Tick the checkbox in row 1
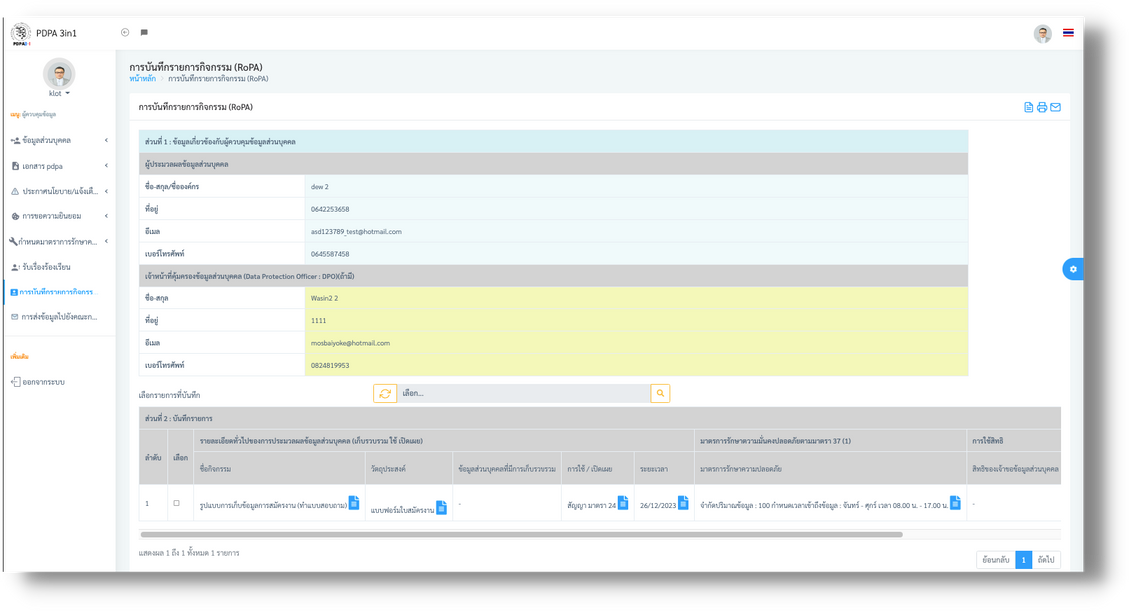This screenshot has width=1129, height=611. 176,503
